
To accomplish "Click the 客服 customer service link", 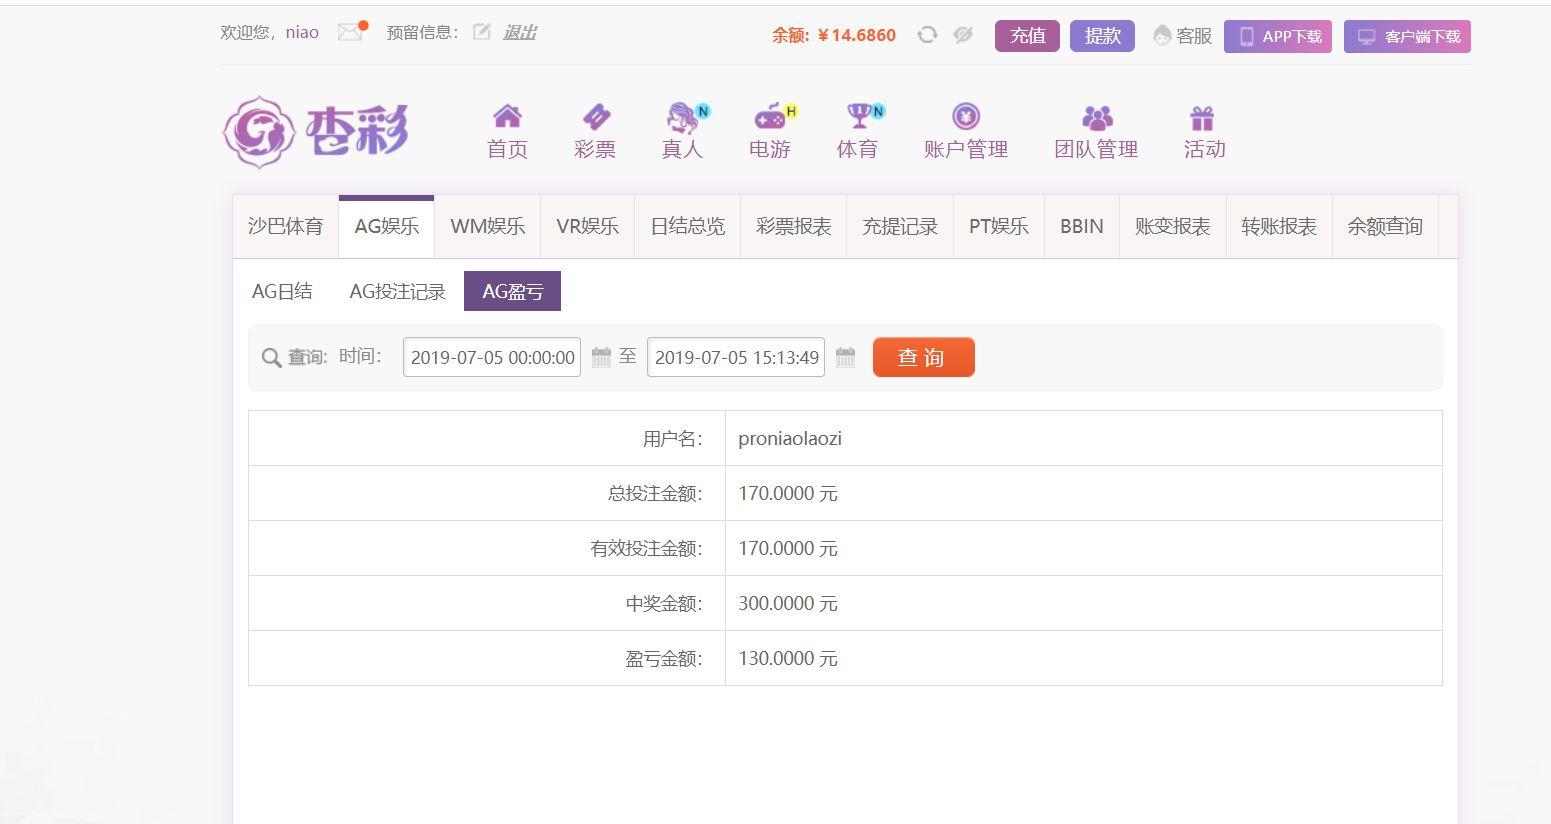I will [x=1183, y=36].
